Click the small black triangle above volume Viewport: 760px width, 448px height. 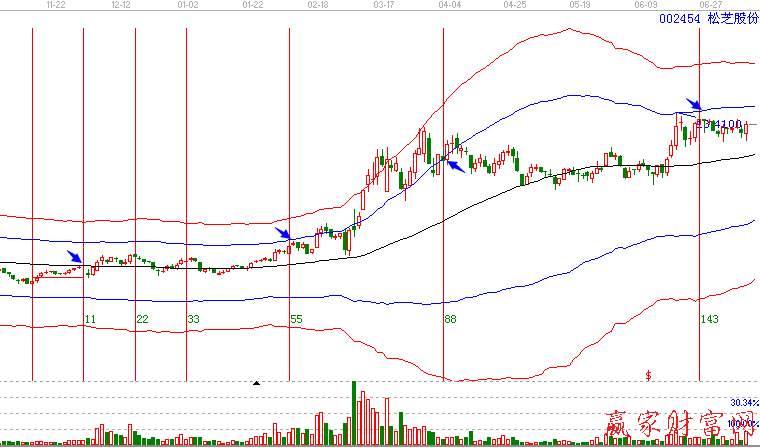pos(256,383)
